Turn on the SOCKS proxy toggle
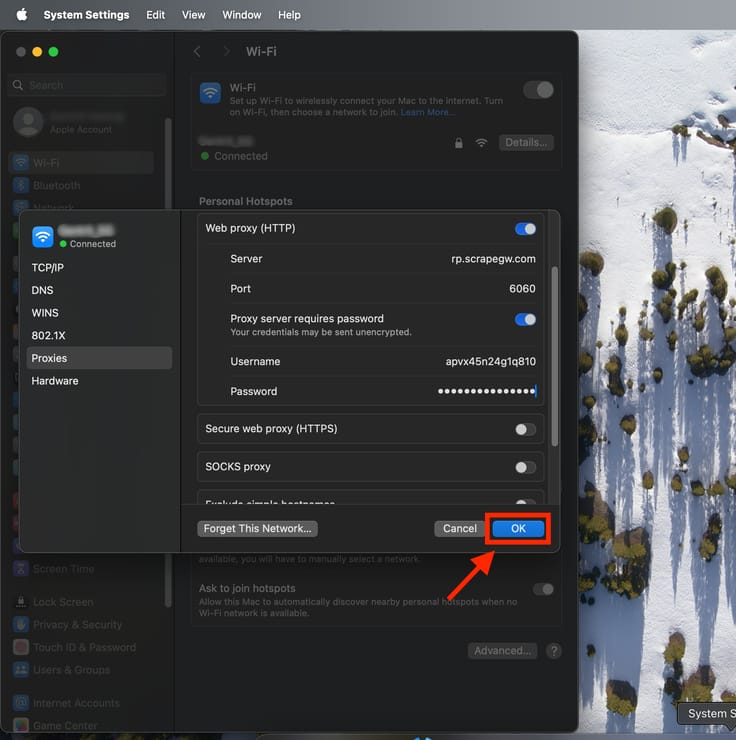This screenshot has width=736, height=740. coord(525,467)
